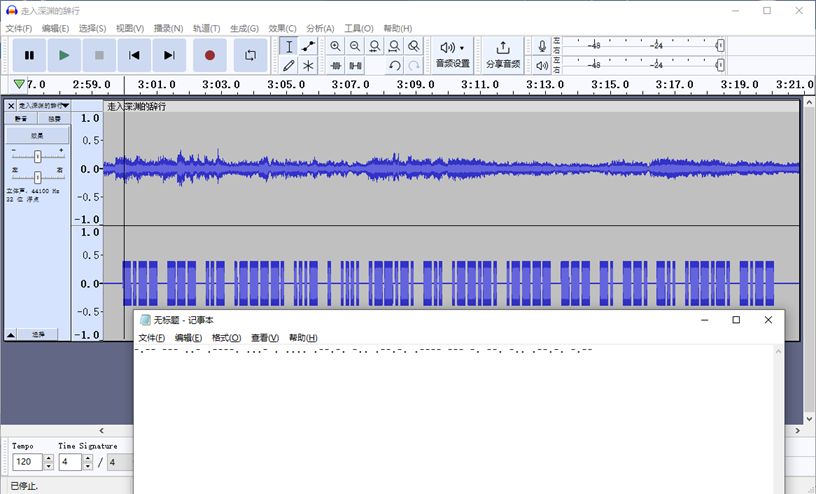The image size is (816, 494).
Task: Open the Audio Setup (音频设置) dropdown
Action: coord(452,55)
